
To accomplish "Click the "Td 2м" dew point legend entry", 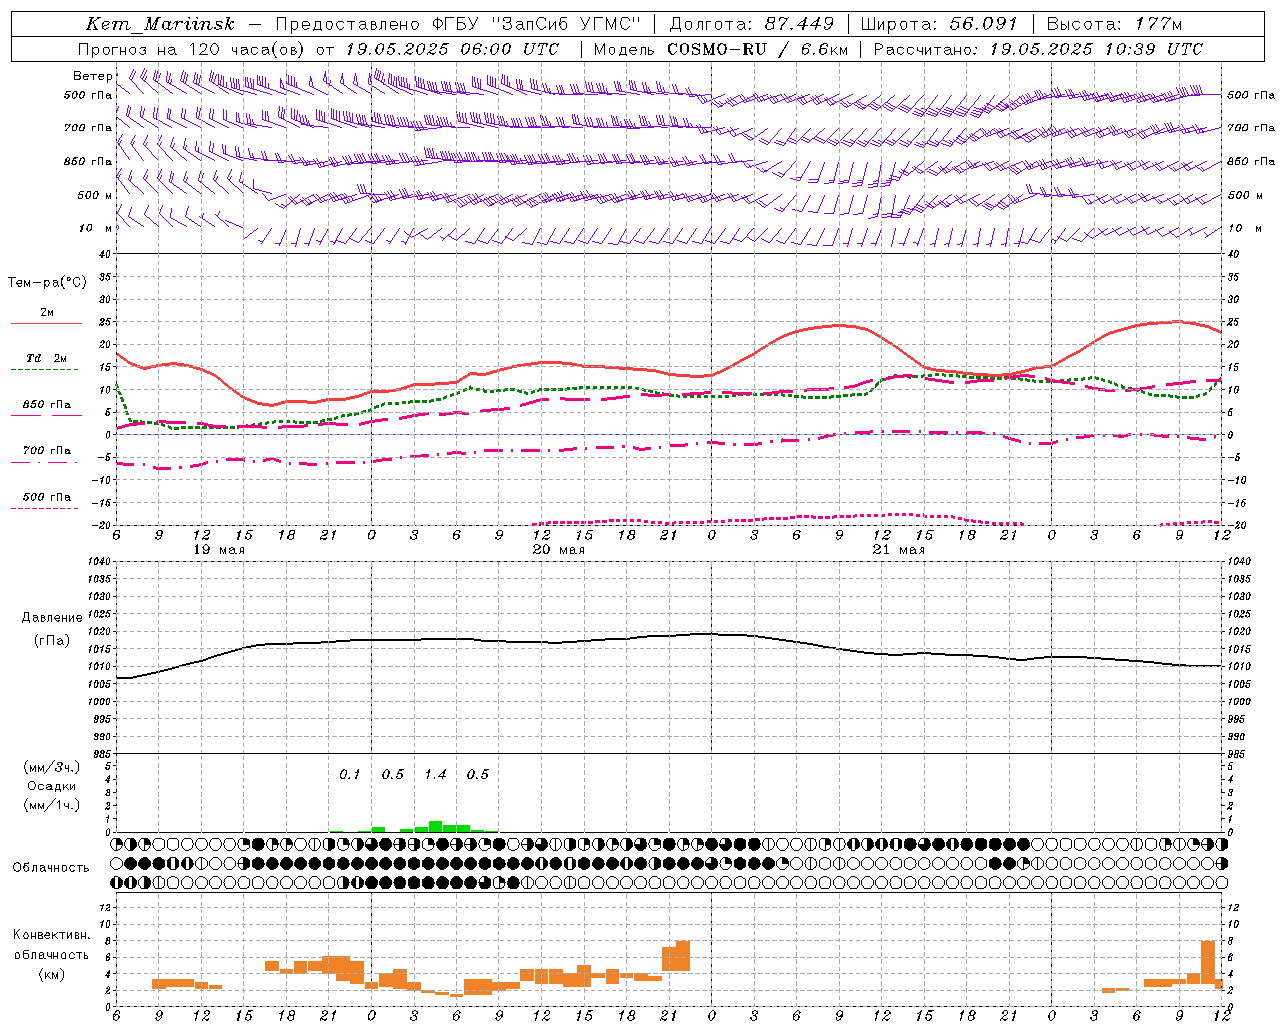I will point(46,358).
